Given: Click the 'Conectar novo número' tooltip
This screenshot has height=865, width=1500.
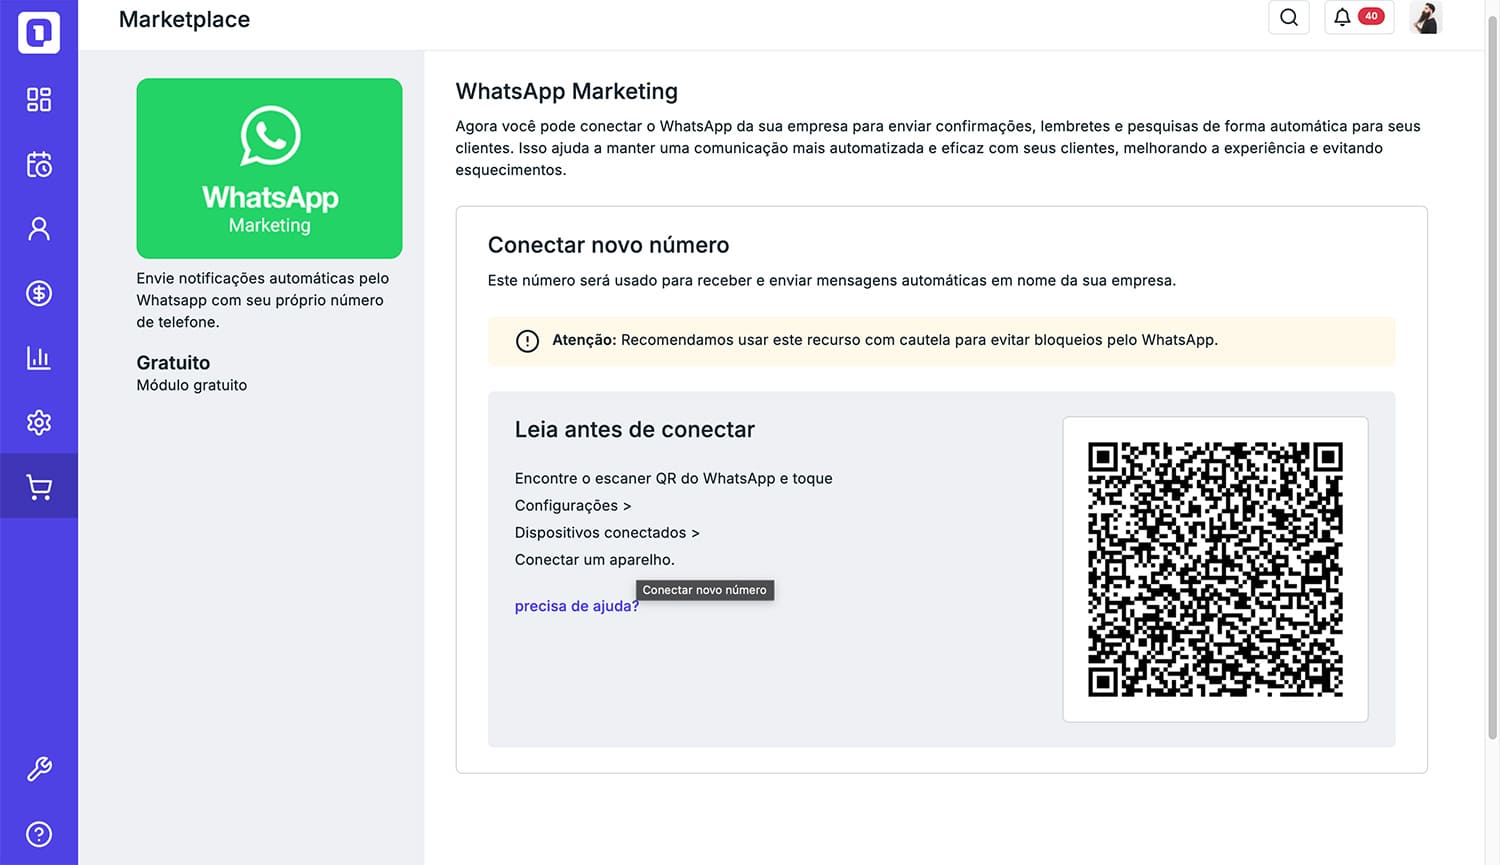Looking at the screenshot, I should [705, 590].
